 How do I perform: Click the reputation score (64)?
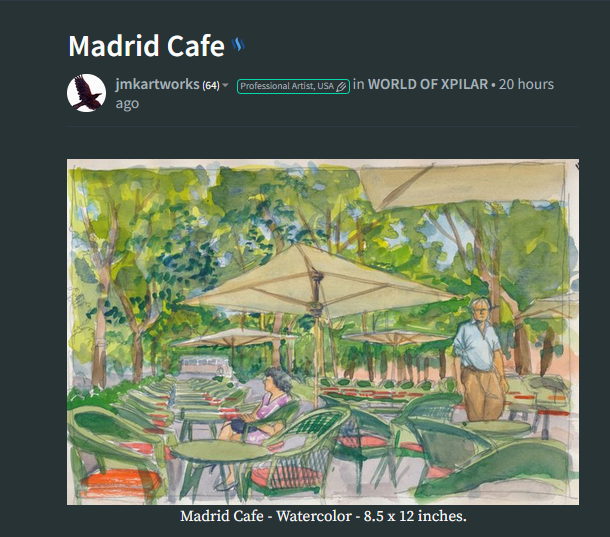211,85
